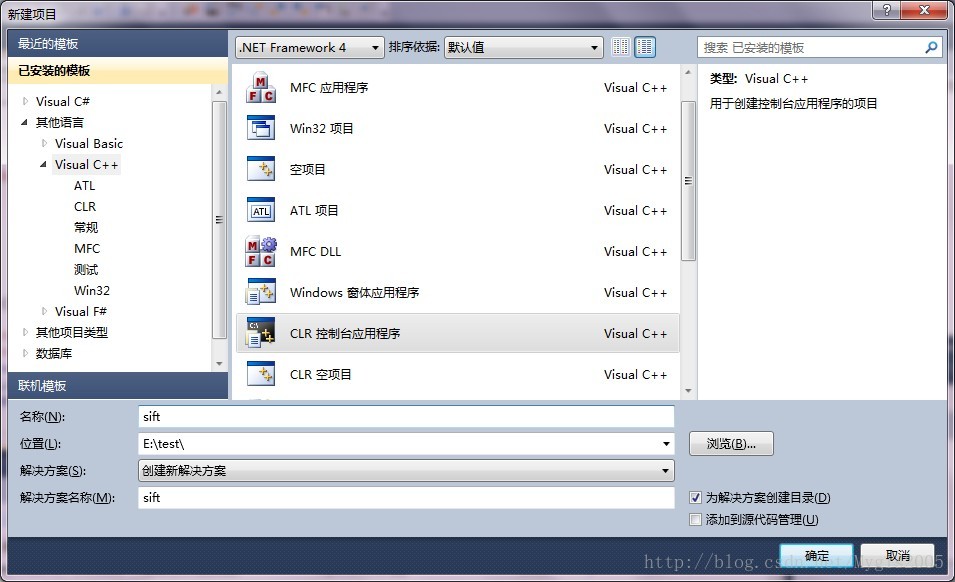Click the search magnifier icon
Screen dimensions: 955x582
[931, 47]
